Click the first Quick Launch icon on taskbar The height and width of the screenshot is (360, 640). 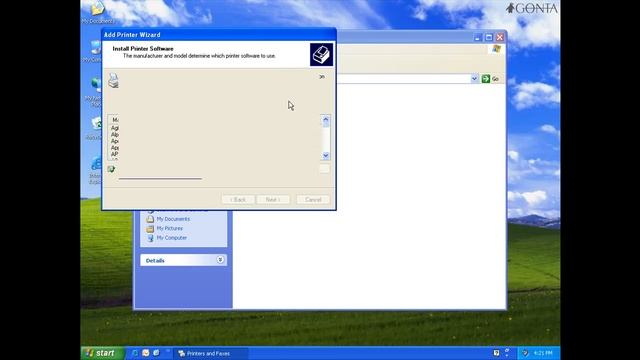[135, 353]
